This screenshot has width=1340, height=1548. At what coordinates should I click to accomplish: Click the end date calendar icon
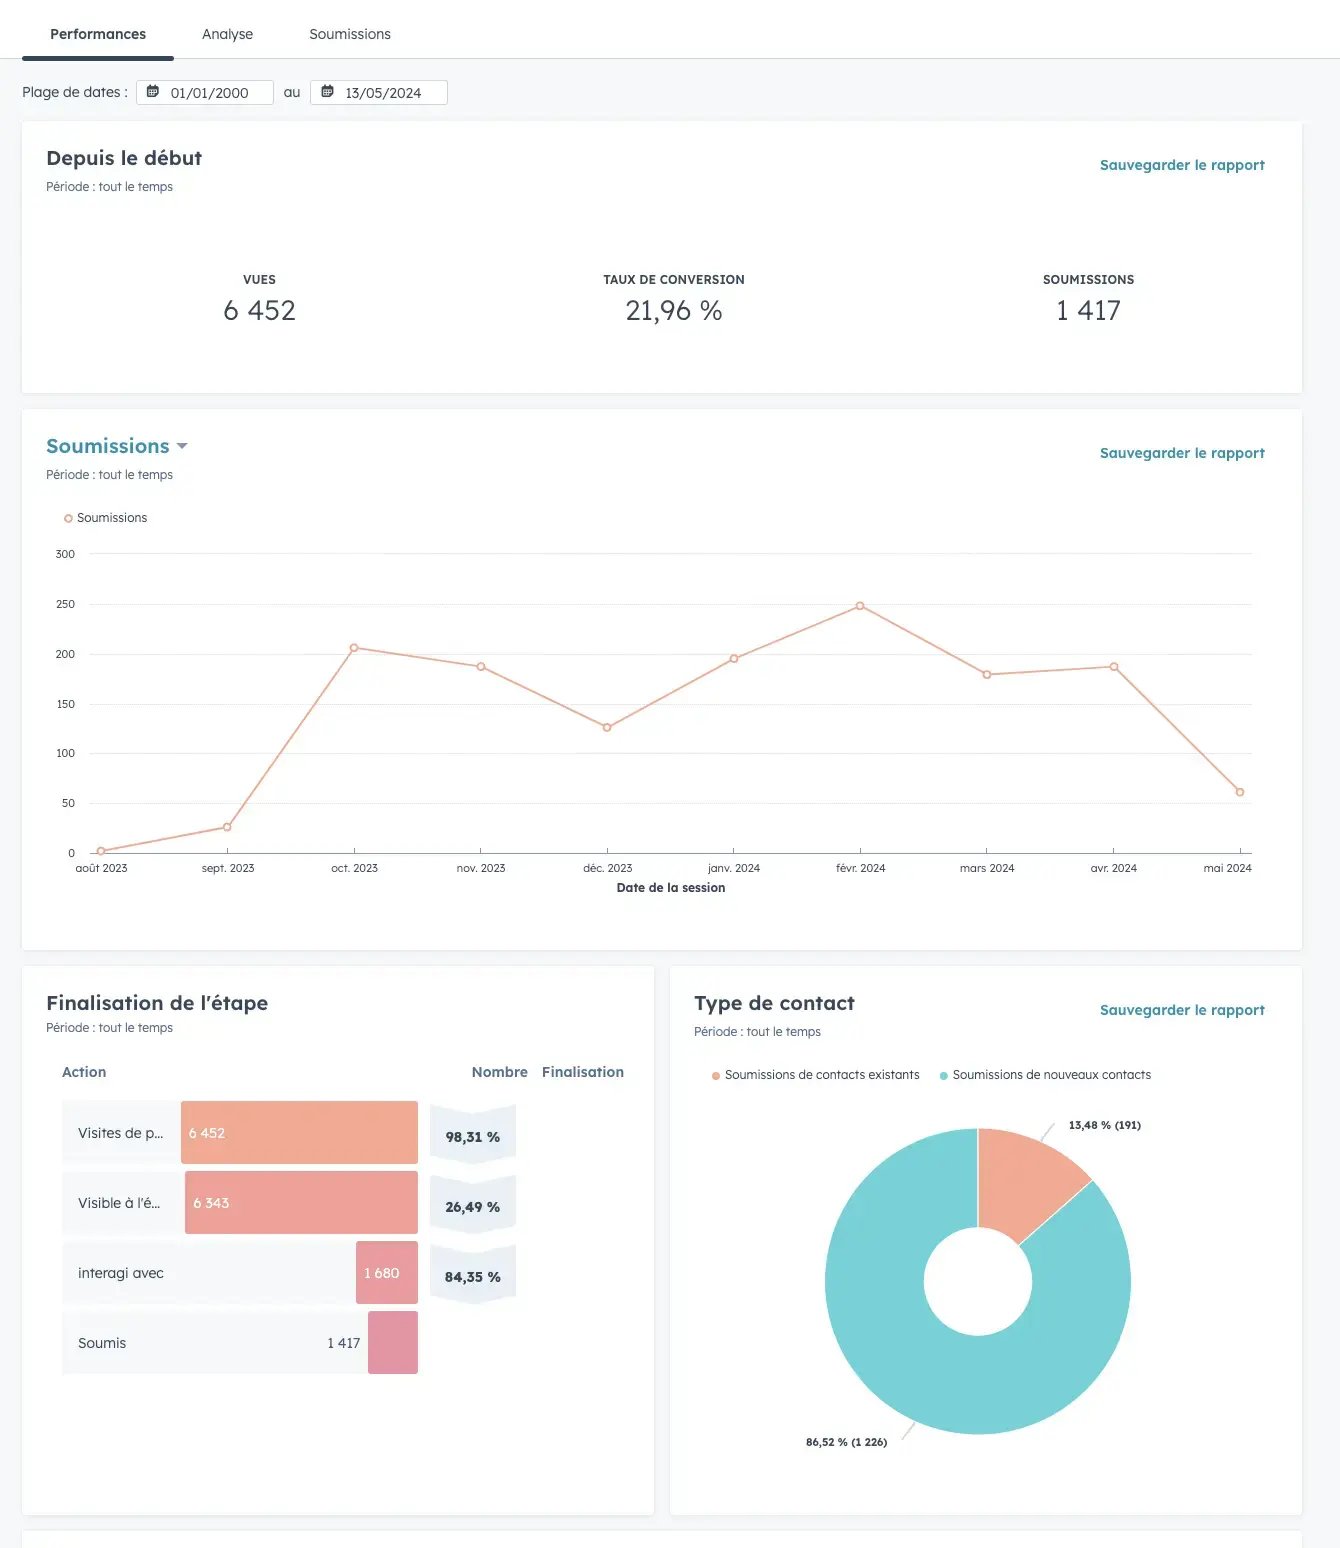tap(327, 92)
